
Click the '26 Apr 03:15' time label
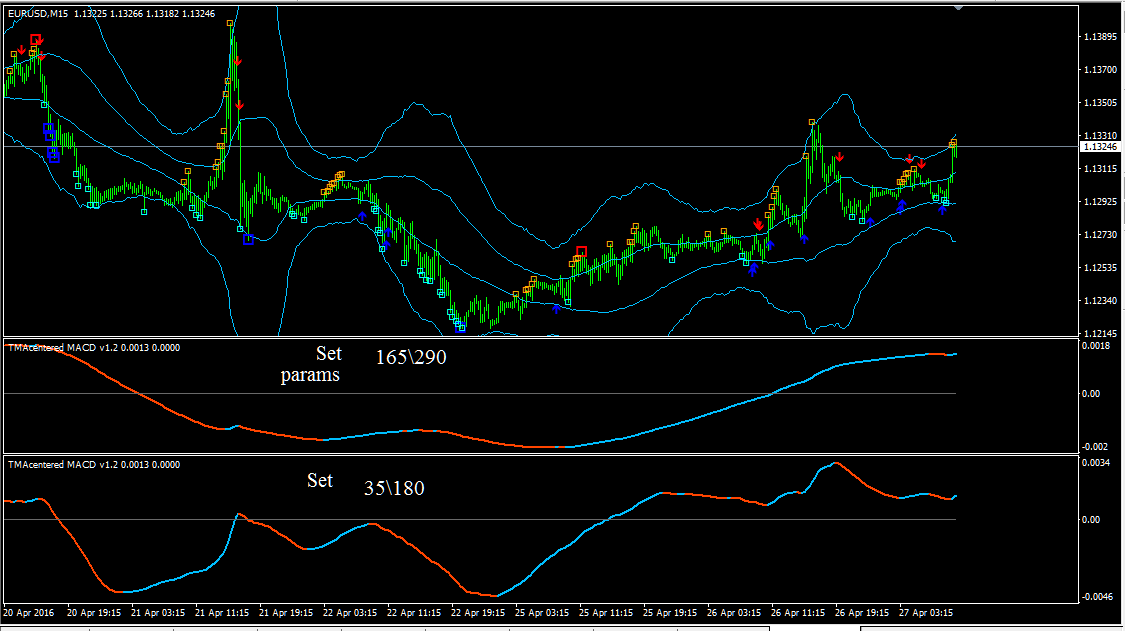pos(733,613)
